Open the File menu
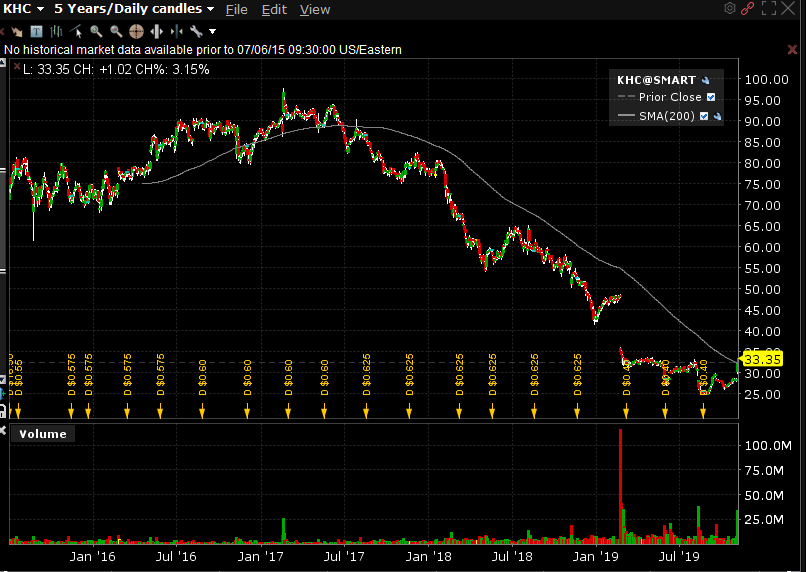Image resolution: width=806 pixels, height=572 pixels. click(x=236, y=9)
